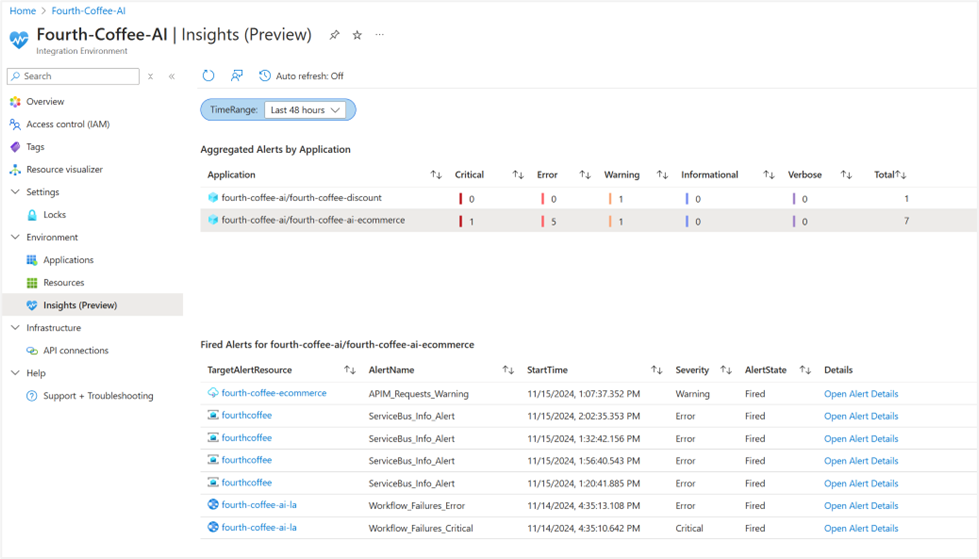The image size is (979, 559).
Task: Click the Logic App icon beside Workflow_Failures_Critical row
Action: point(213,527)
